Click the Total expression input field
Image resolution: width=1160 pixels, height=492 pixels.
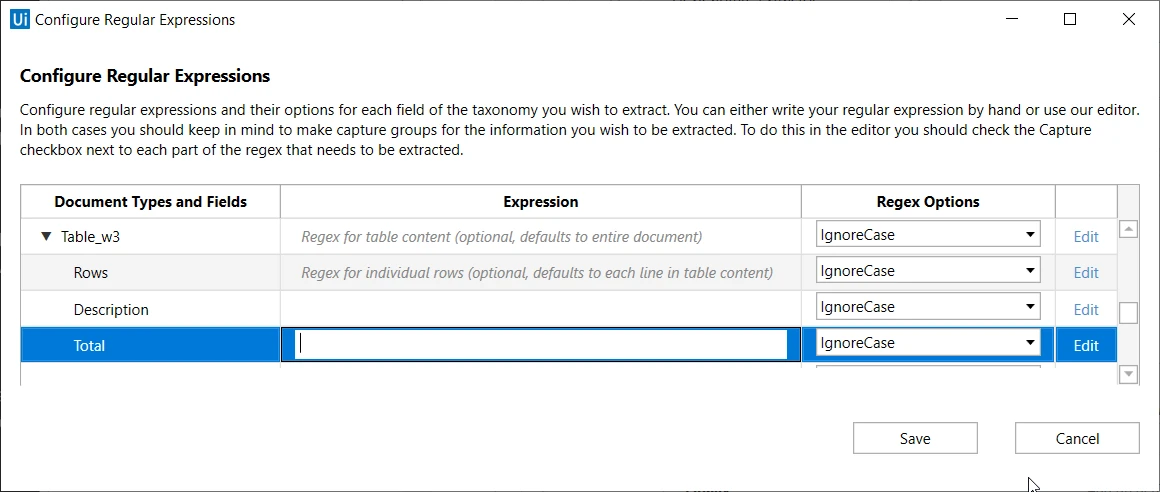[541, 345]
